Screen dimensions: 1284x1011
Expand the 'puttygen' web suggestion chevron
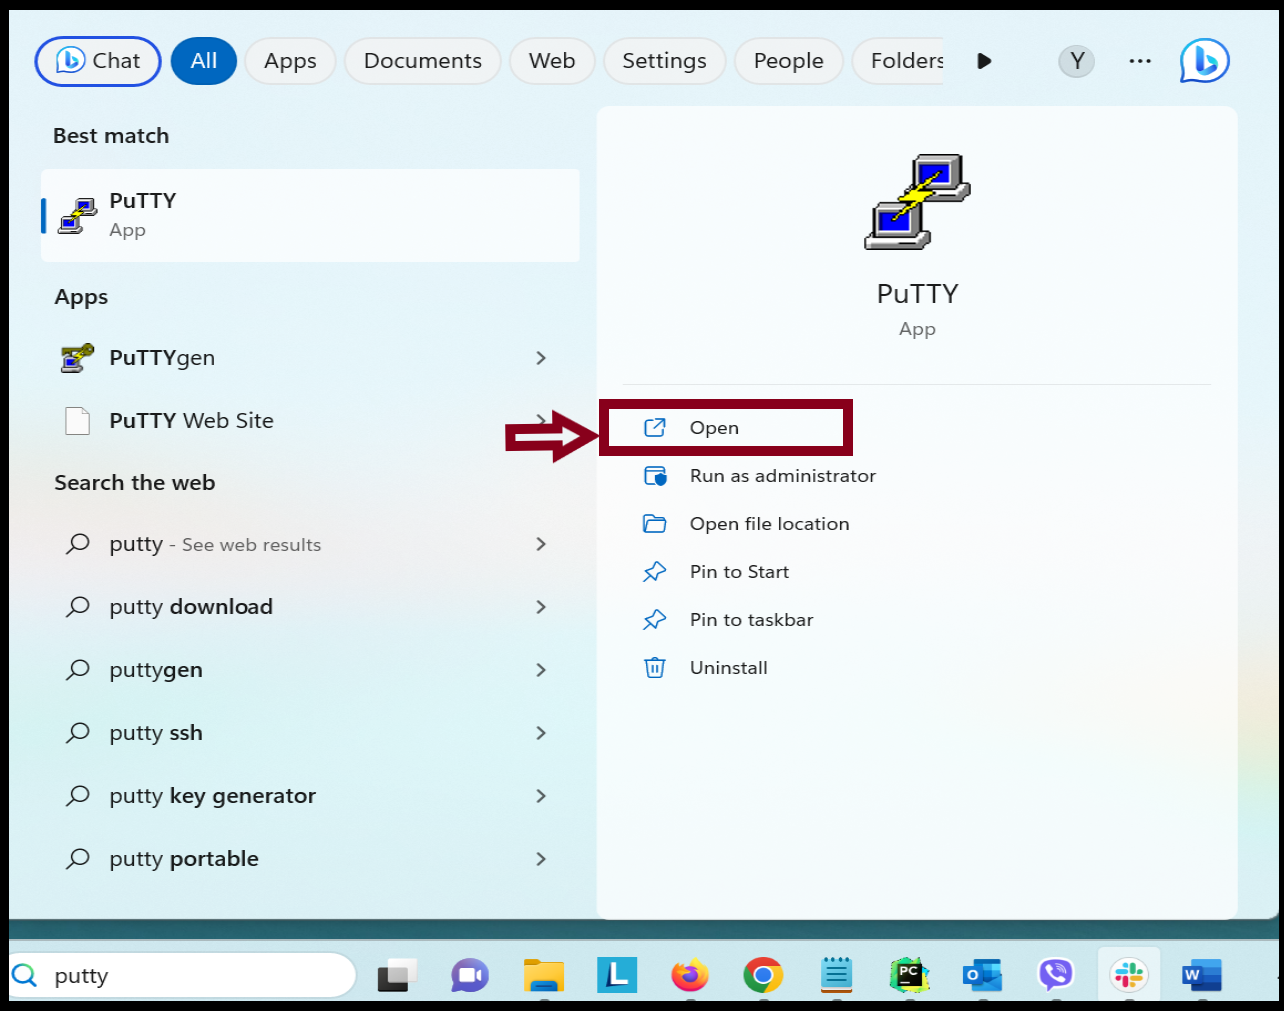pyautogui.click(x=541, y=670)
